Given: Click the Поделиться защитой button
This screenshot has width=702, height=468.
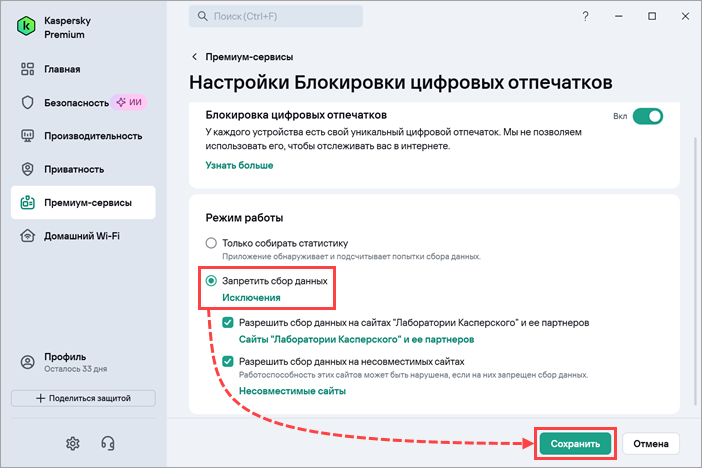Looking at the screenshot, I should tap(83, 398).
